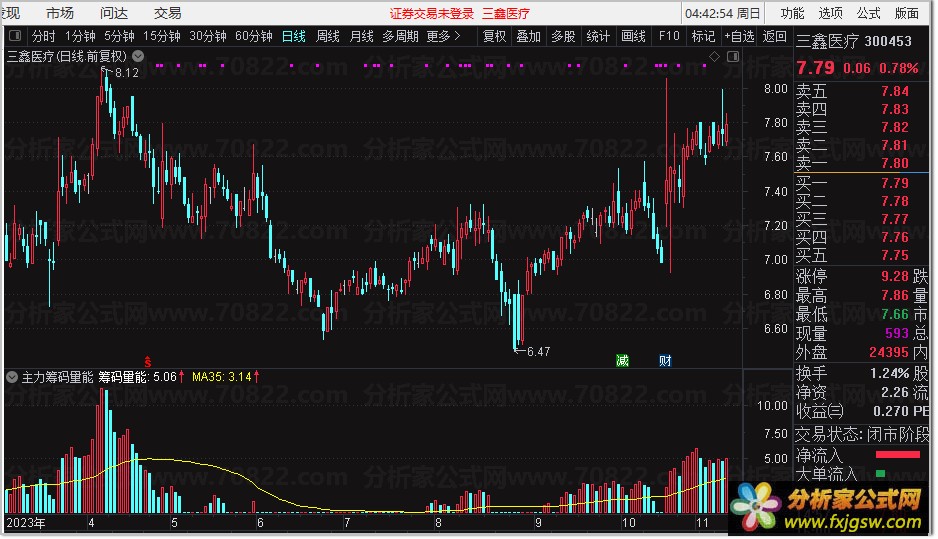Screen dimensions: 938x539
Task: Select the 30分钟 period
Action: [x=208, y=36]
